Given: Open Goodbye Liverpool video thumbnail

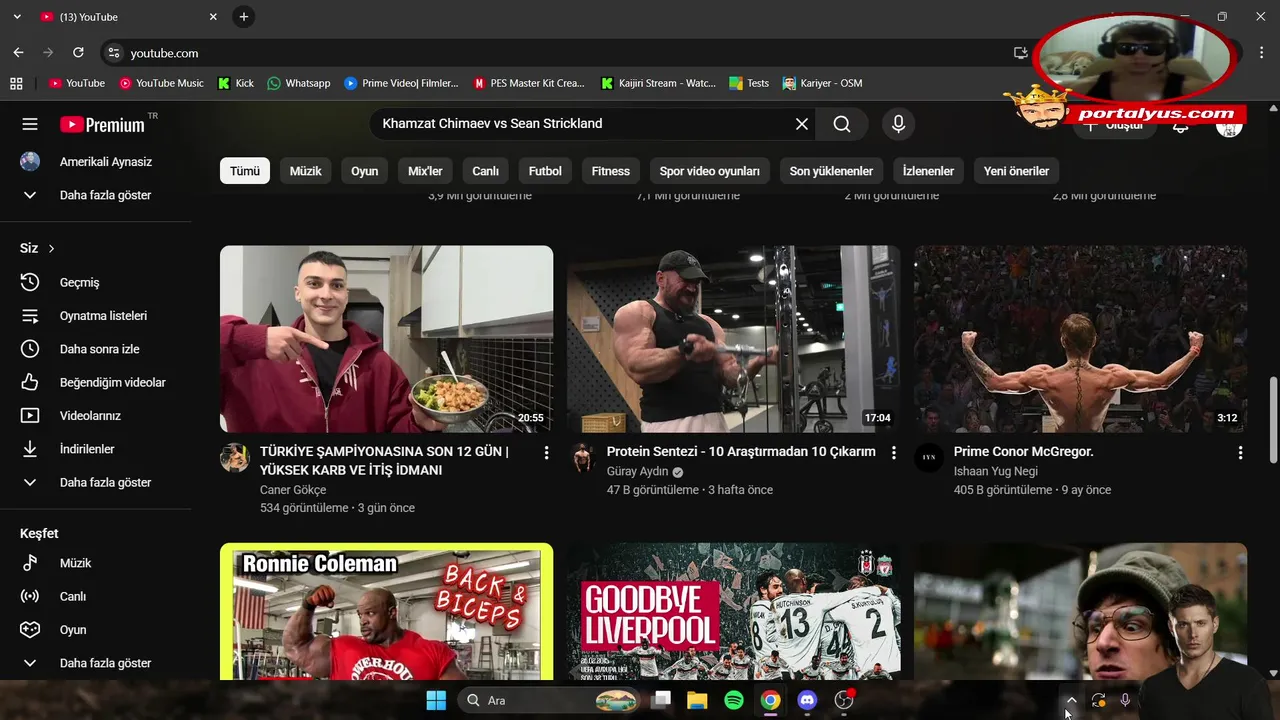Looking at the screenshot, I should click(x=733, y=611).
